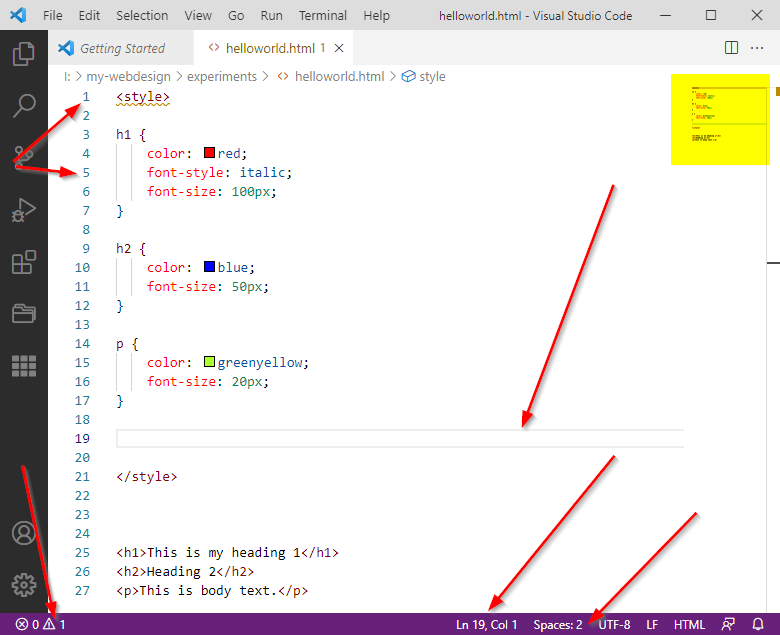
Task: Click the blue color swatch on line 10
Action: tap(209, 267)
